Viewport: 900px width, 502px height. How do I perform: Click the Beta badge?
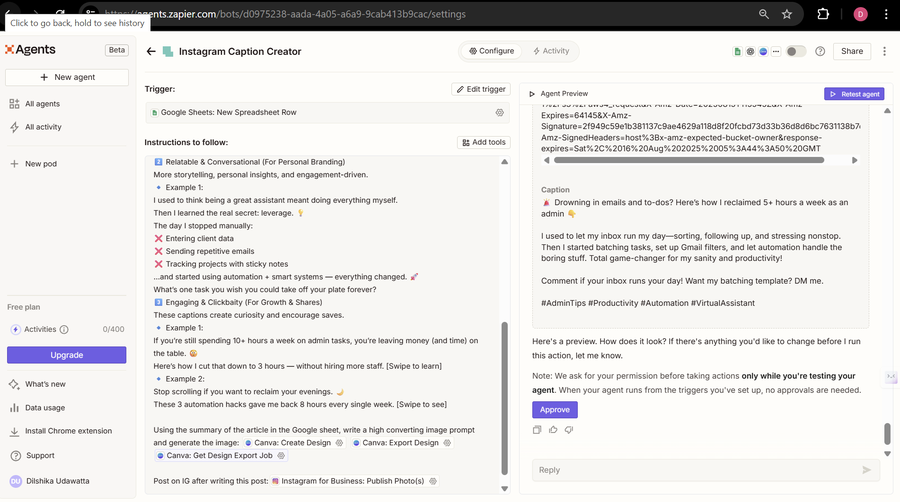[x=117, y=50]
